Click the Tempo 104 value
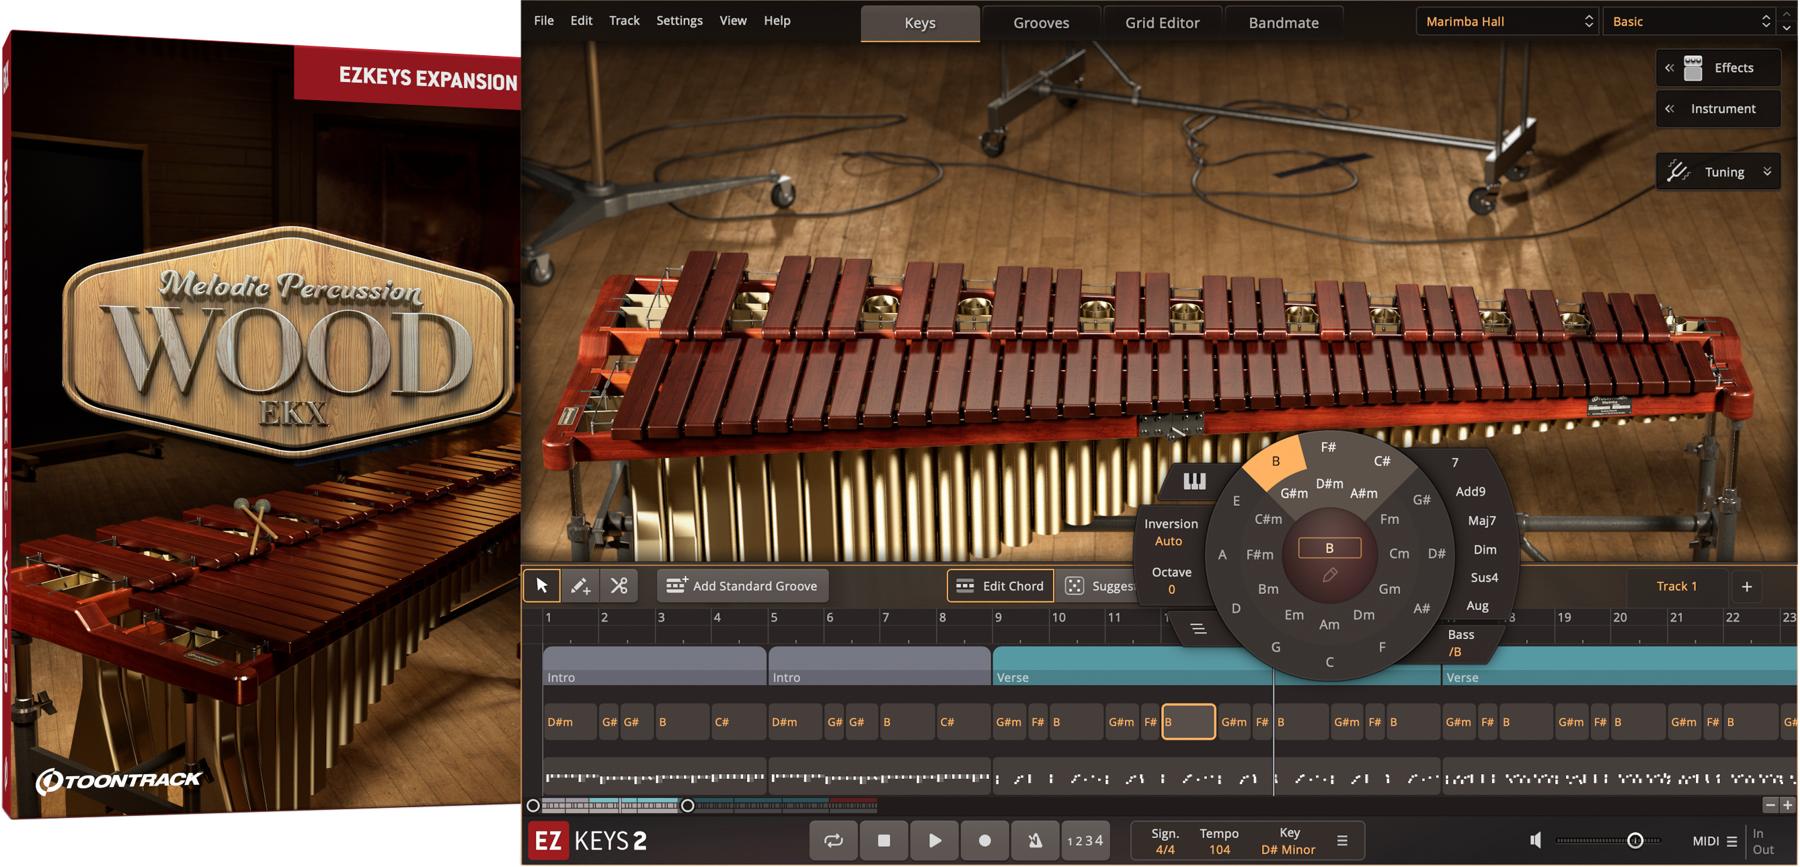 [x=1219, y=850]
